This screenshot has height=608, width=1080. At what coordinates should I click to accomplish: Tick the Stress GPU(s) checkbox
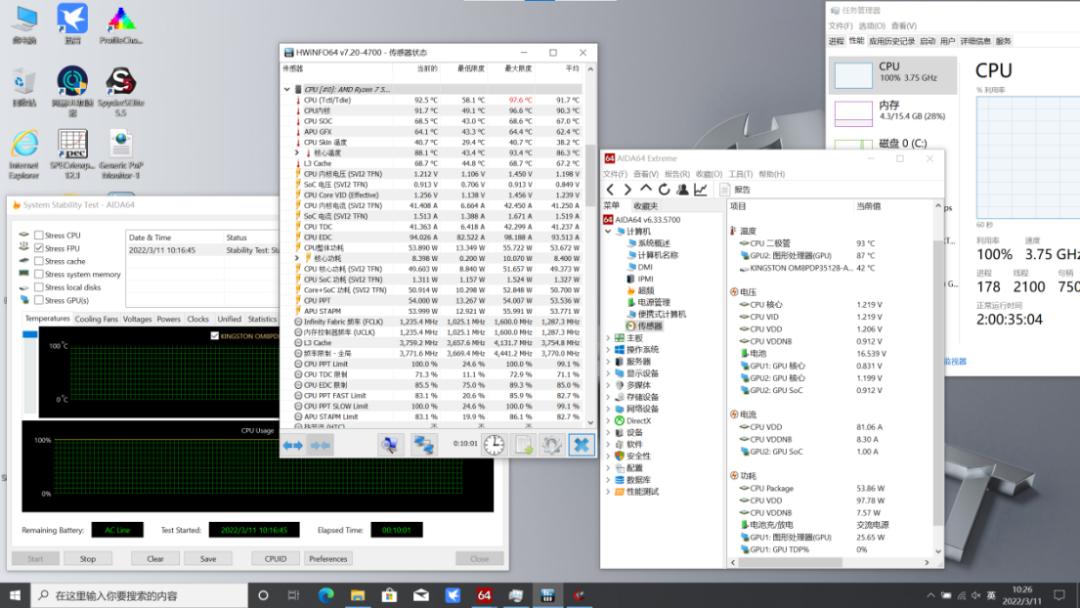(x=39, y=300)
